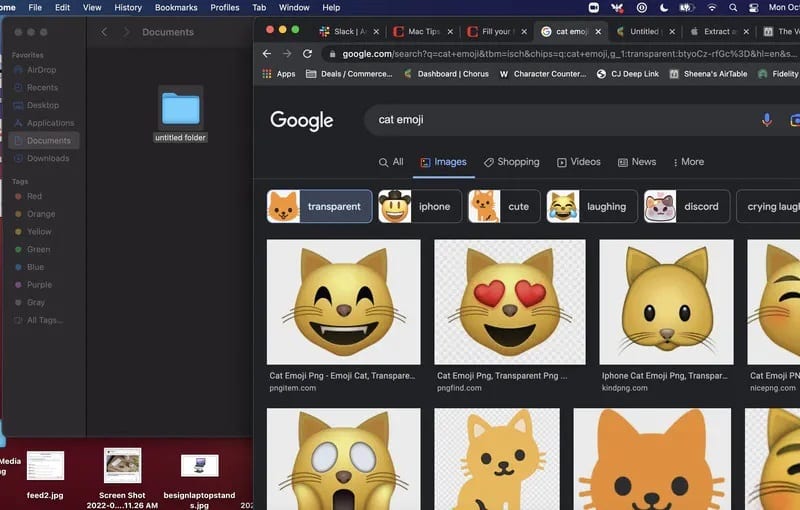Viewport: 800px width, 510px height.
Task: Click the Wi-Fi icon in menu bar
Action: pos(712,7)
